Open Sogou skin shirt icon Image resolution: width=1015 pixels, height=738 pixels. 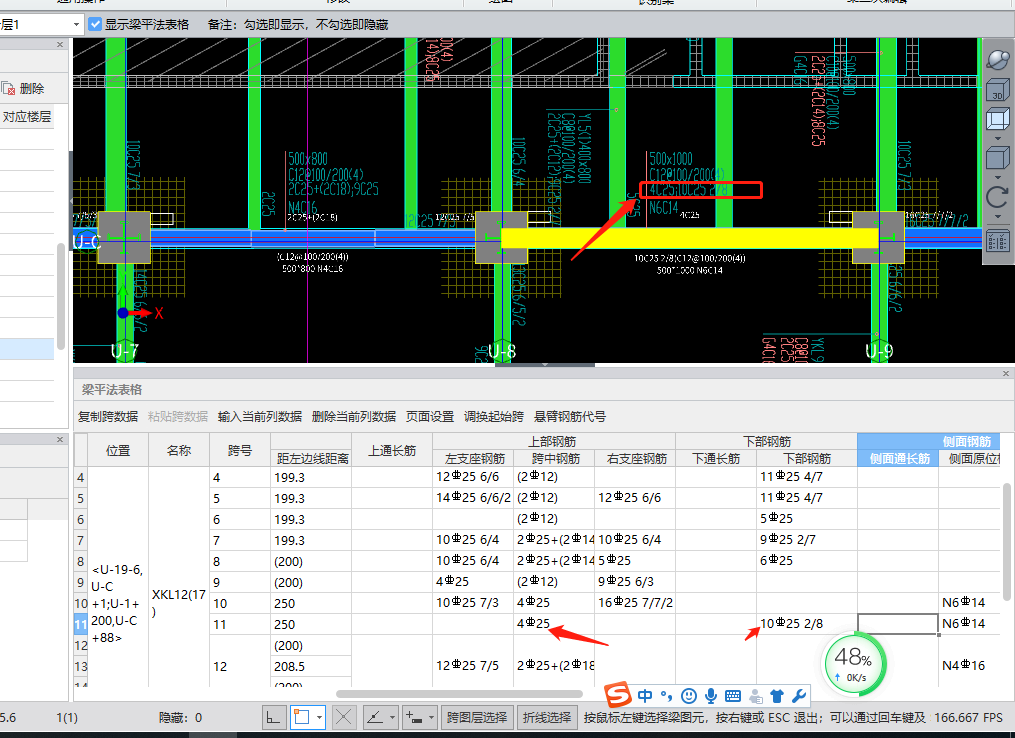pos(777,697)
